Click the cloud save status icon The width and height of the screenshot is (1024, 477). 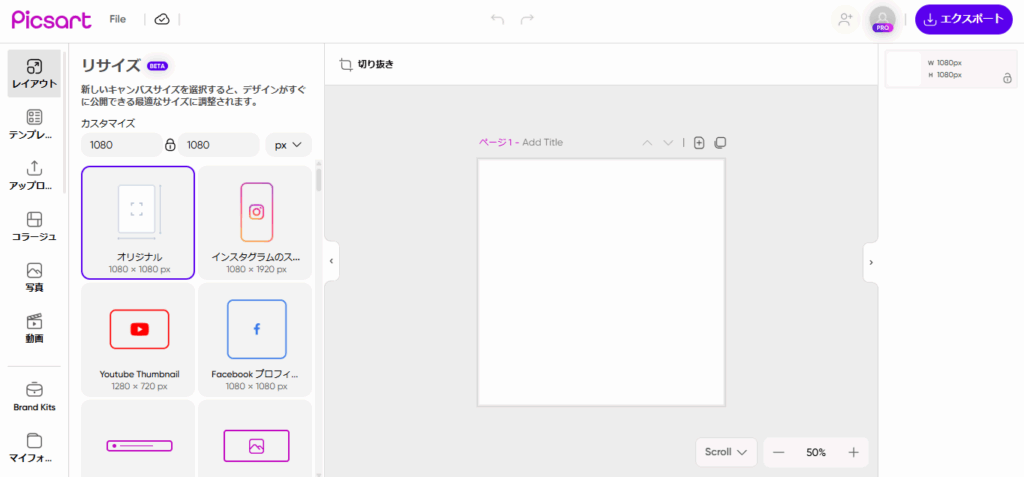(x=161, y=20)
